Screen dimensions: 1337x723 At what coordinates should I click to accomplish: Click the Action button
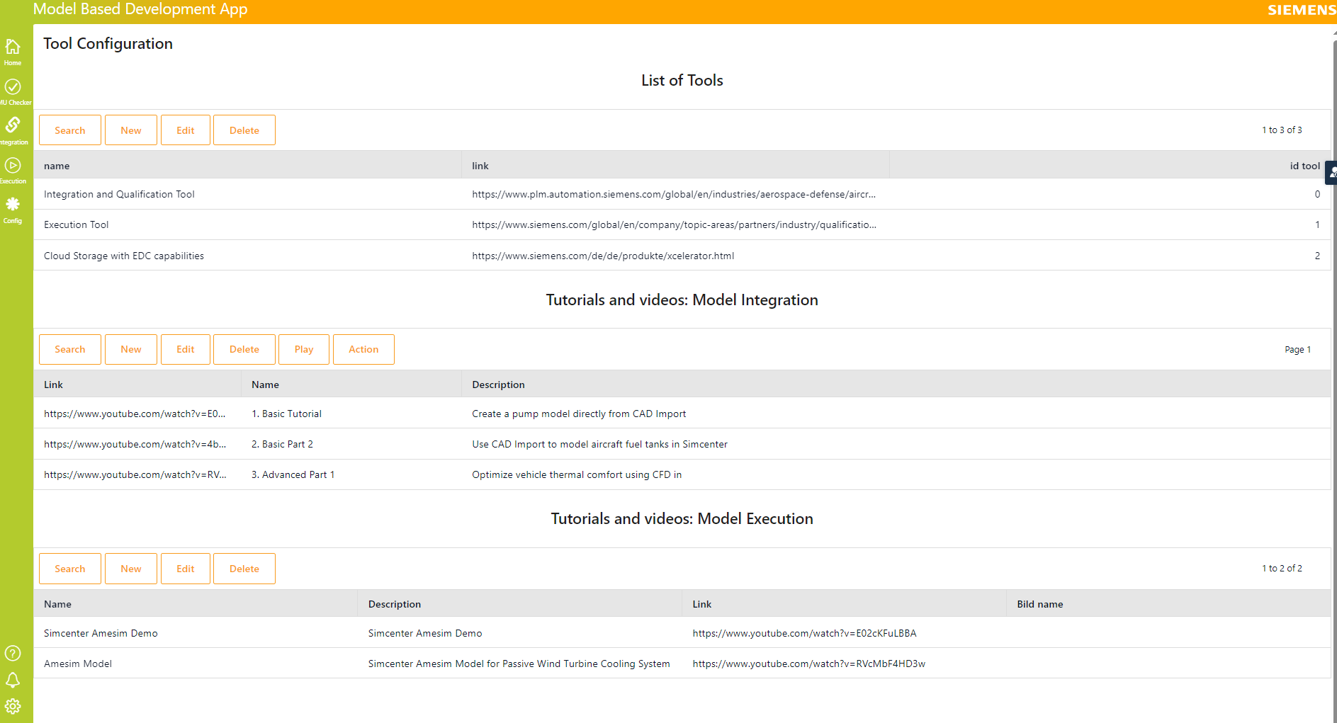point(363,349)
